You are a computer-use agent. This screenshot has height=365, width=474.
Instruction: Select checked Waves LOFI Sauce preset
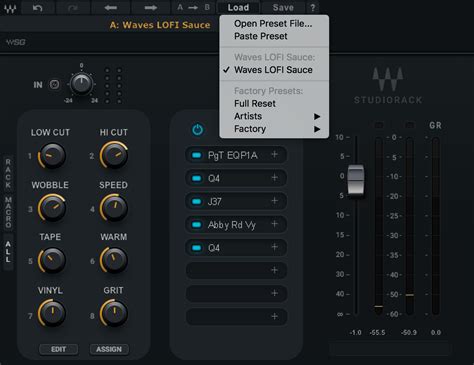coord(274,70)
